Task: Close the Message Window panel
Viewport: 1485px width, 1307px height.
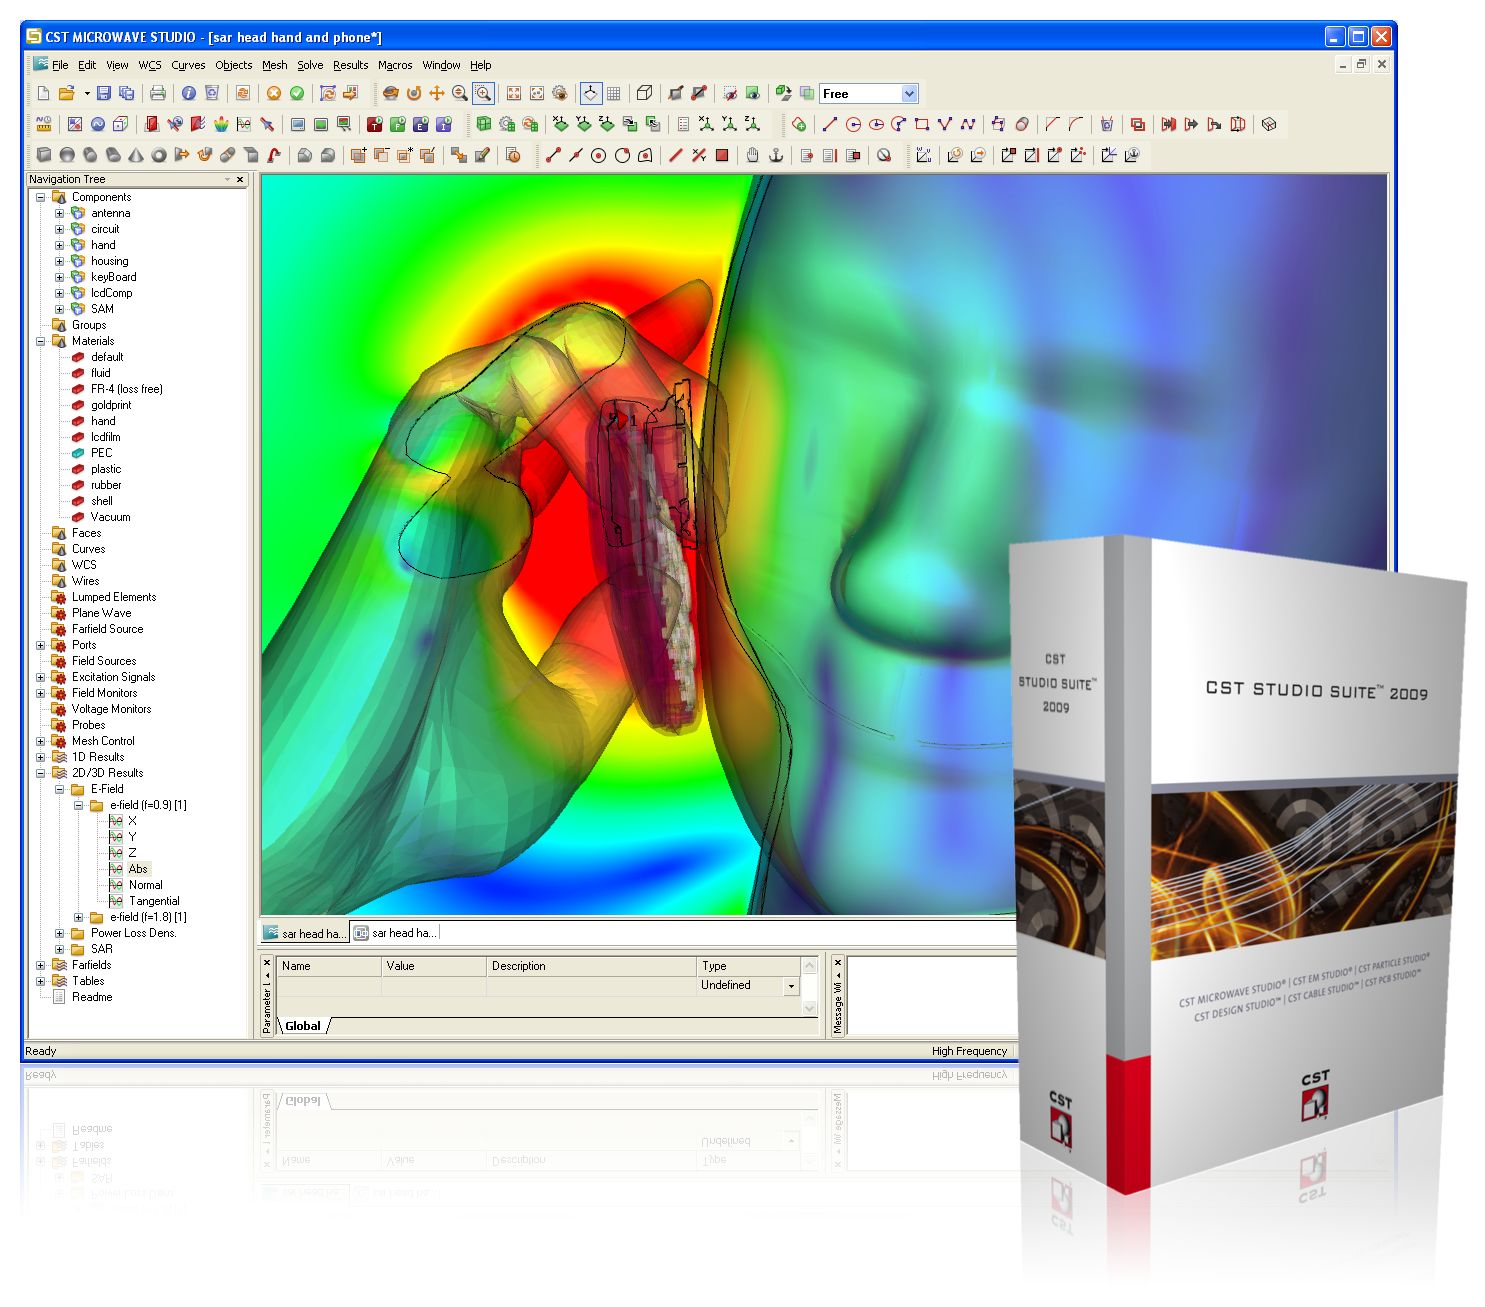Action: pyautogui.click(x=838, y=962)
